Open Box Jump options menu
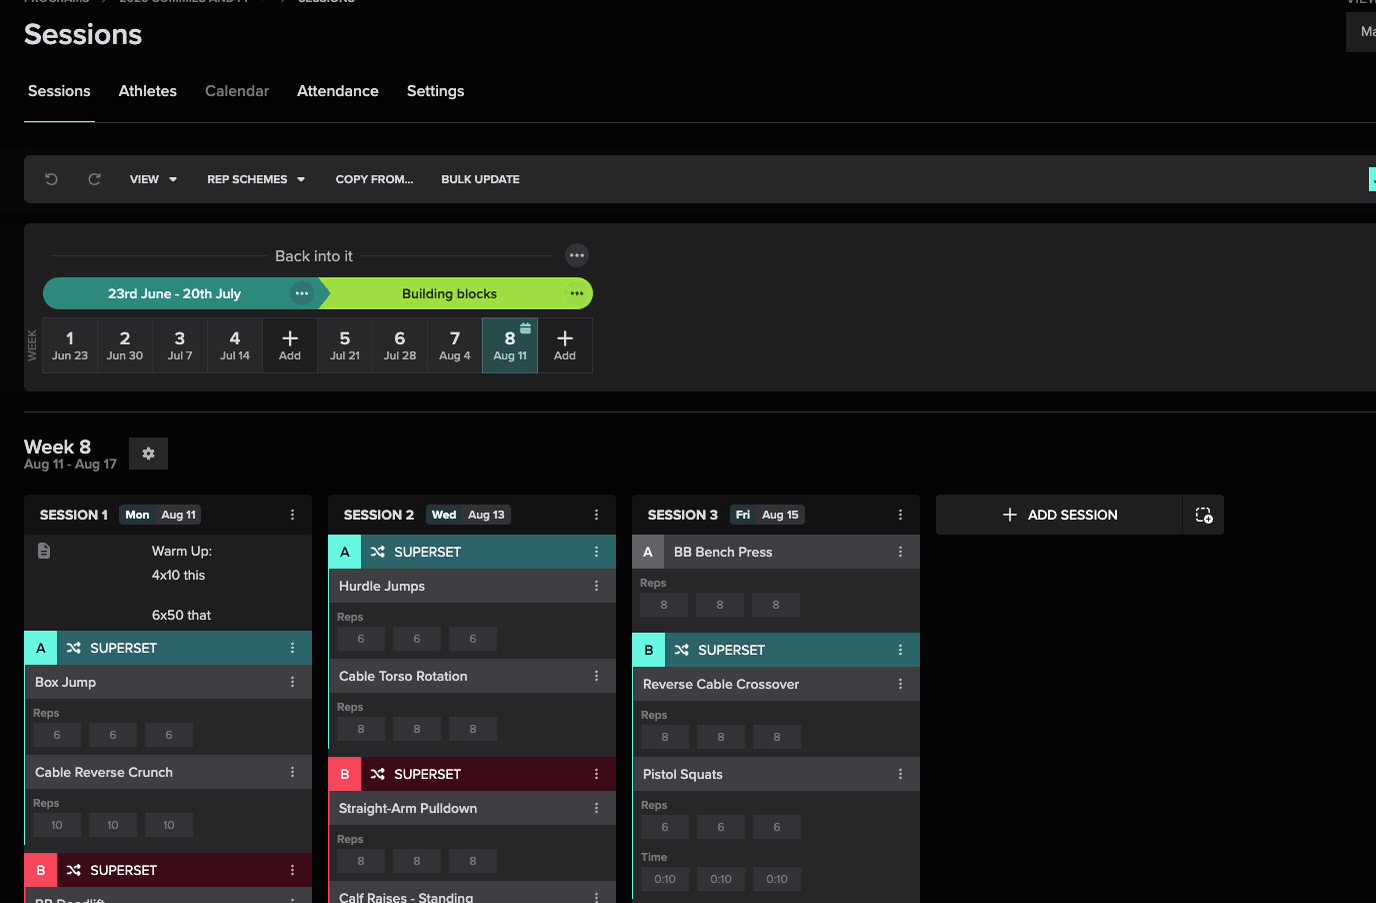The height and width of the screenshot is (903, 1376). [x=292, y=682]
